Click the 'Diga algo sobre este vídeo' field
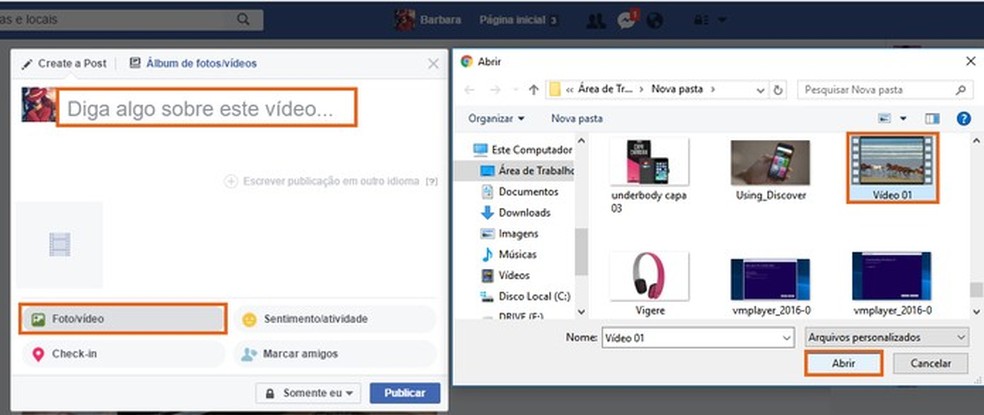Viewport: 984px width, 415px height. [206, 107]
